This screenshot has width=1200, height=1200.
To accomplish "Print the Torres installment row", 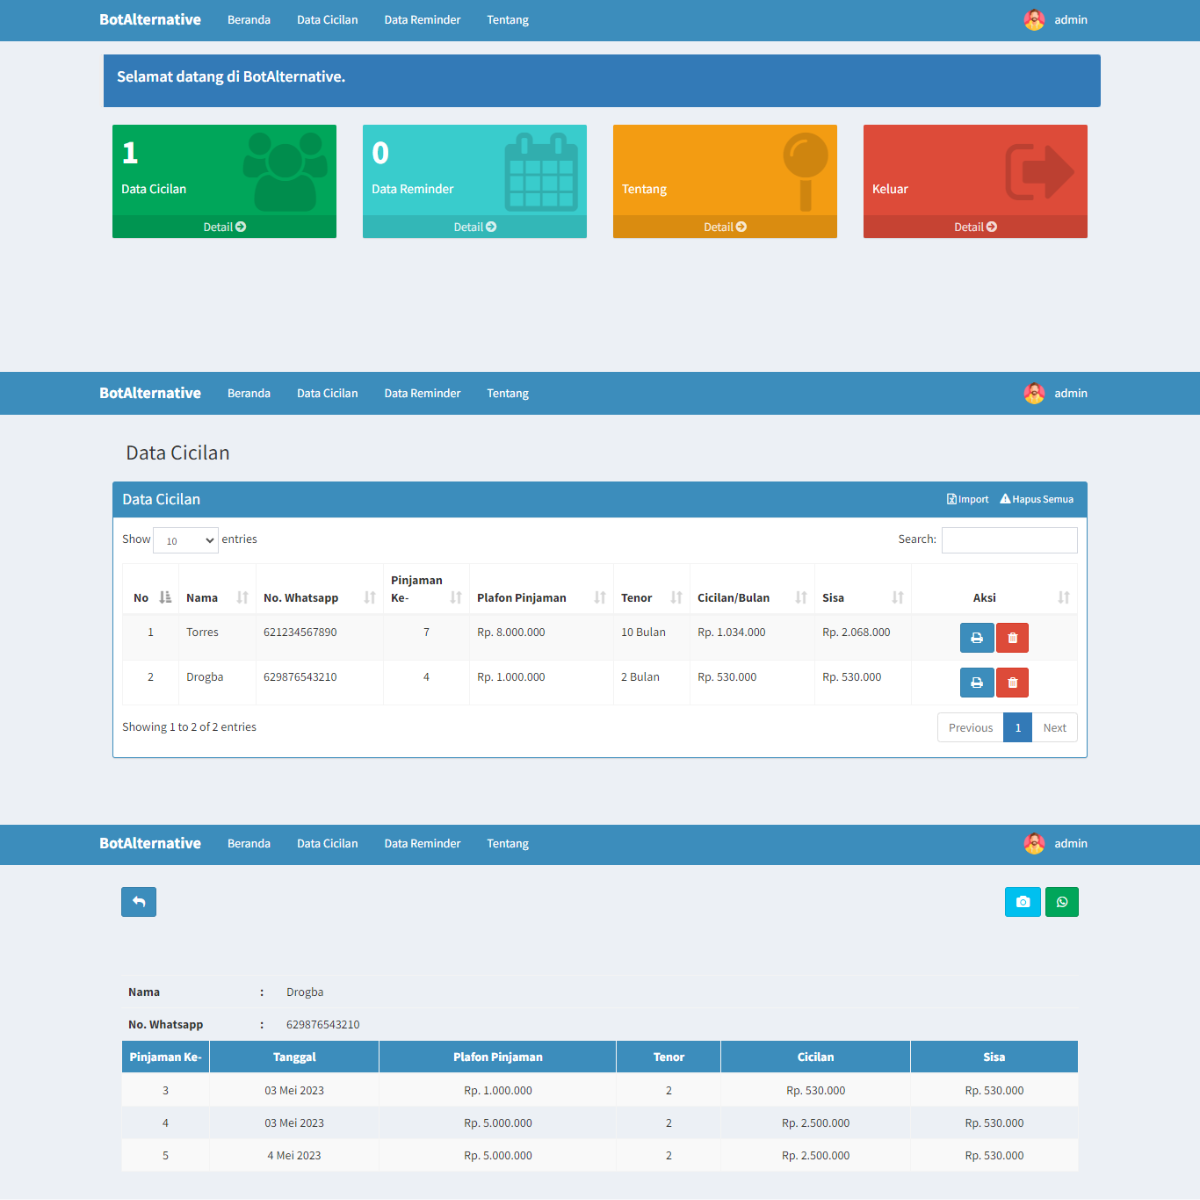I will tap(977, 638).
